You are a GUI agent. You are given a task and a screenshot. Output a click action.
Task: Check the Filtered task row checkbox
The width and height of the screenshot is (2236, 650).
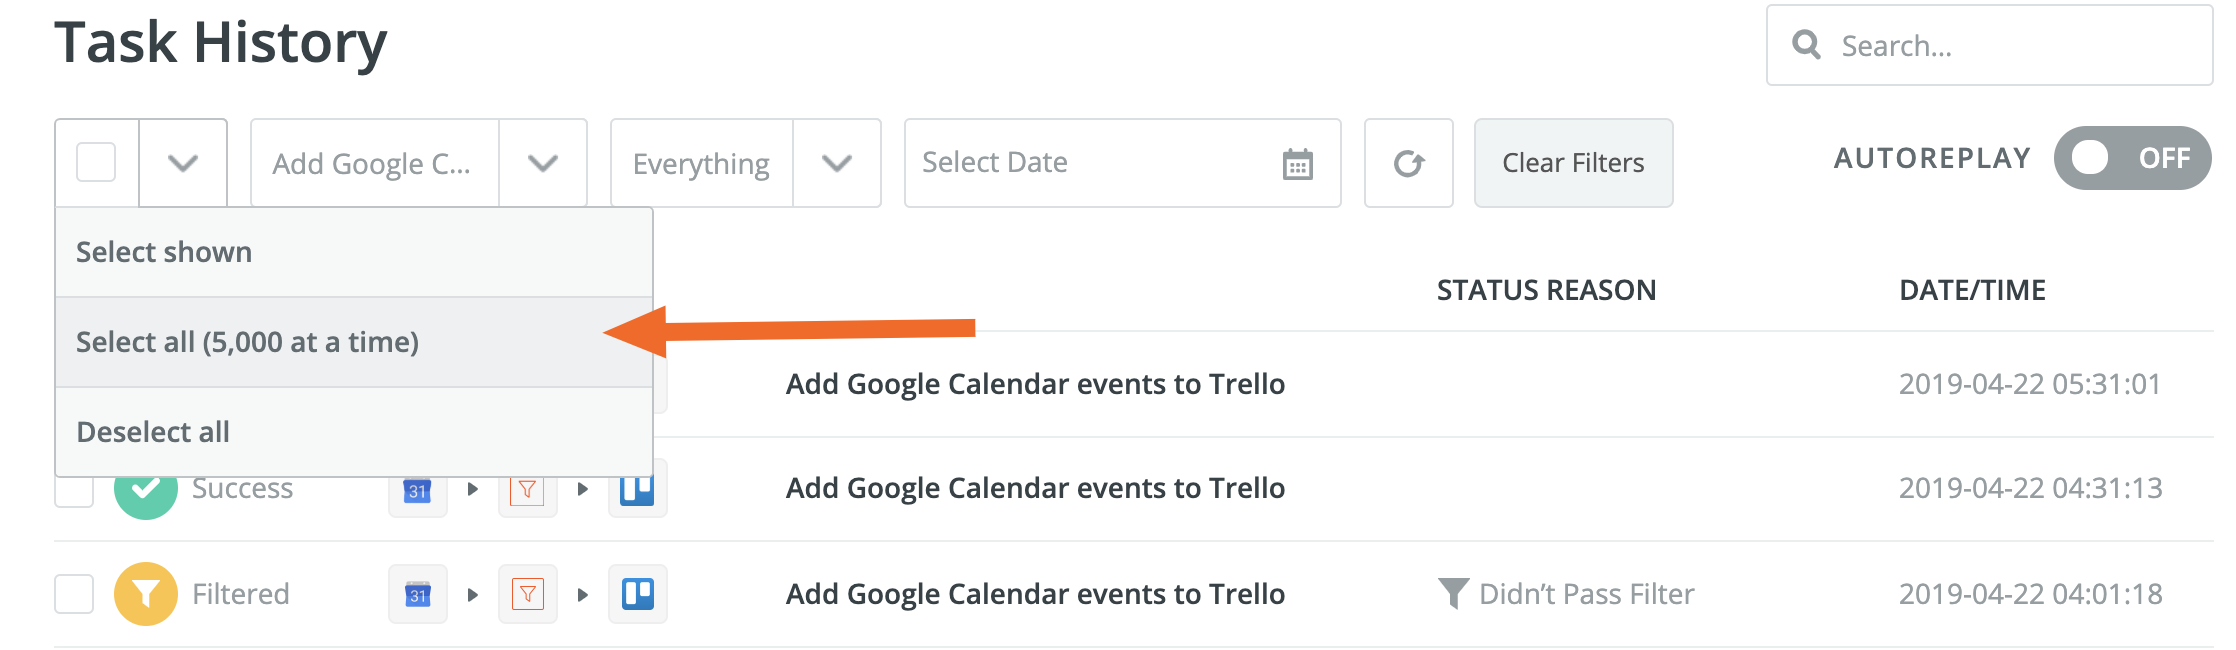(74, 594)
